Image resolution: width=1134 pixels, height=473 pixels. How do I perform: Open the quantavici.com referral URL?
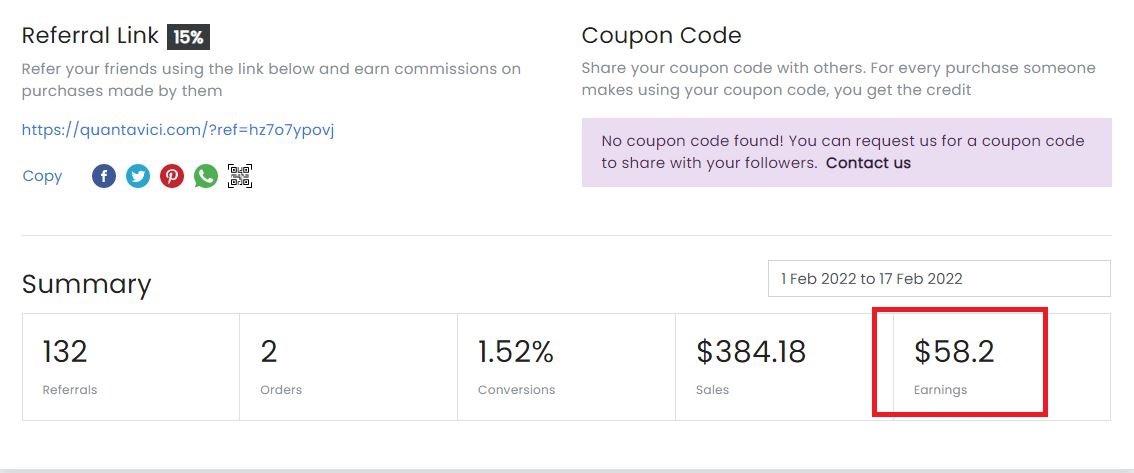pyautogui.click(x=178, y=130)
